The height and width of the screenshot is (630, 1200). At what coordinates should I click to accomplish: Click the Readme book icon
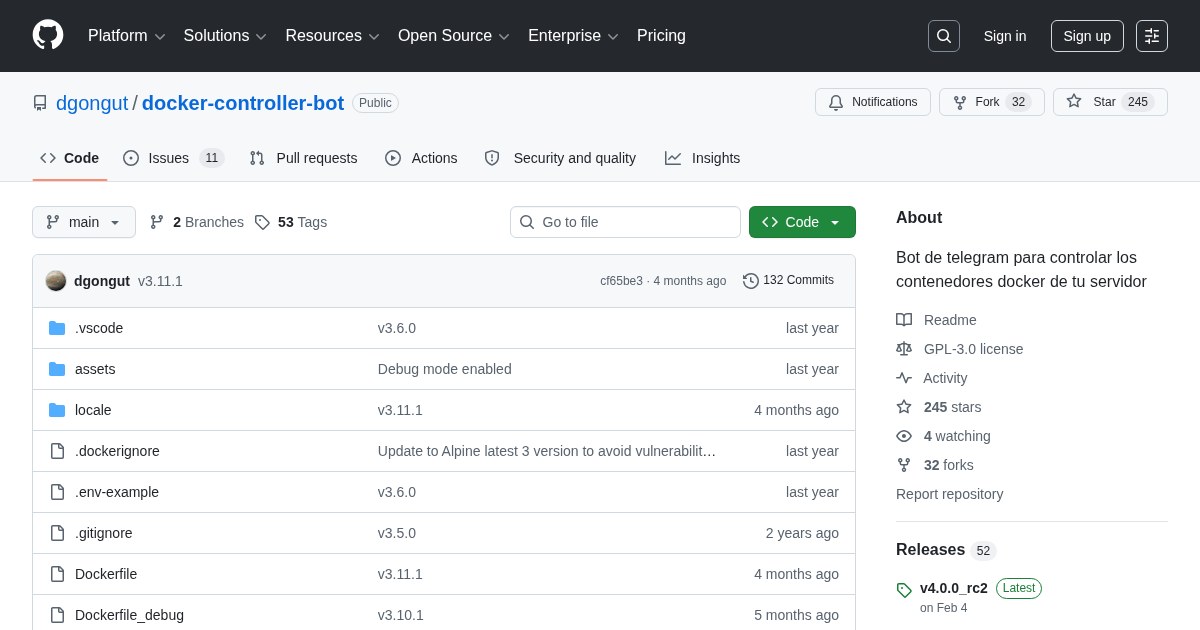[x=904, y=320]
